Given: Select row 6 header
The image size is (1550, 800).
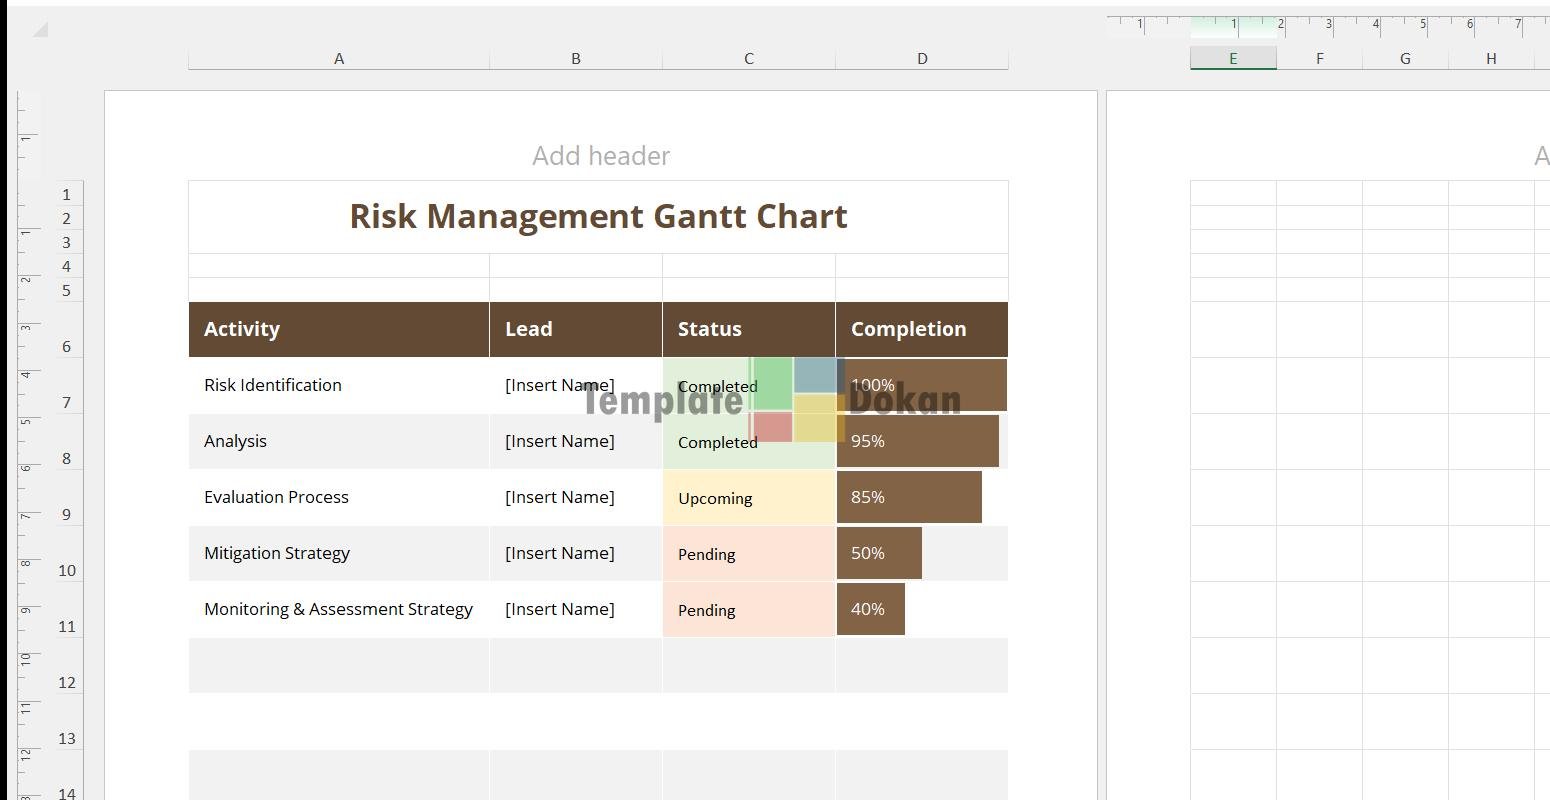Looking at the screenshot, I should point(67,346).
